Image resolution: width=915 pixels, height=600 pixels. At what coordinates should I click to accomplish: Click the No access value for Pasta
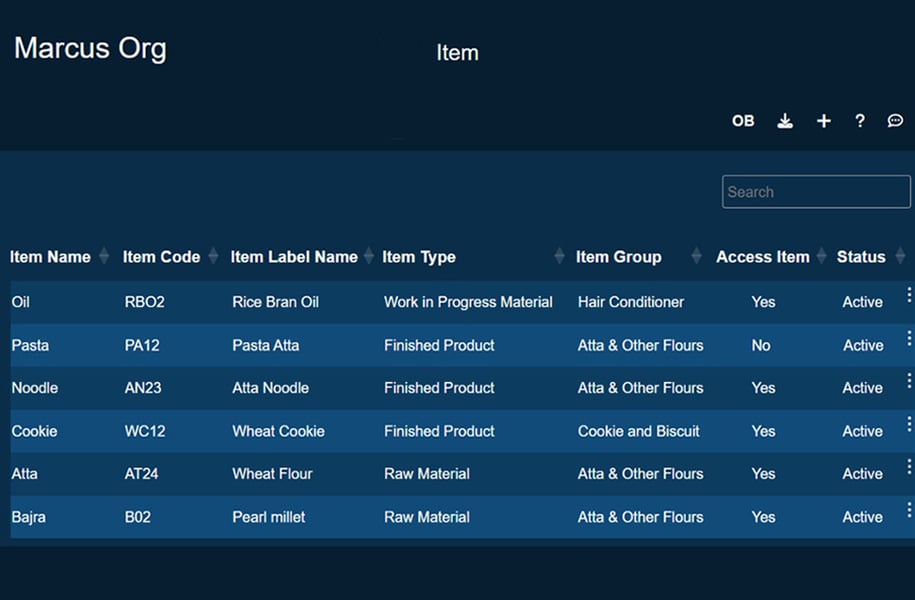coord(761,345)
